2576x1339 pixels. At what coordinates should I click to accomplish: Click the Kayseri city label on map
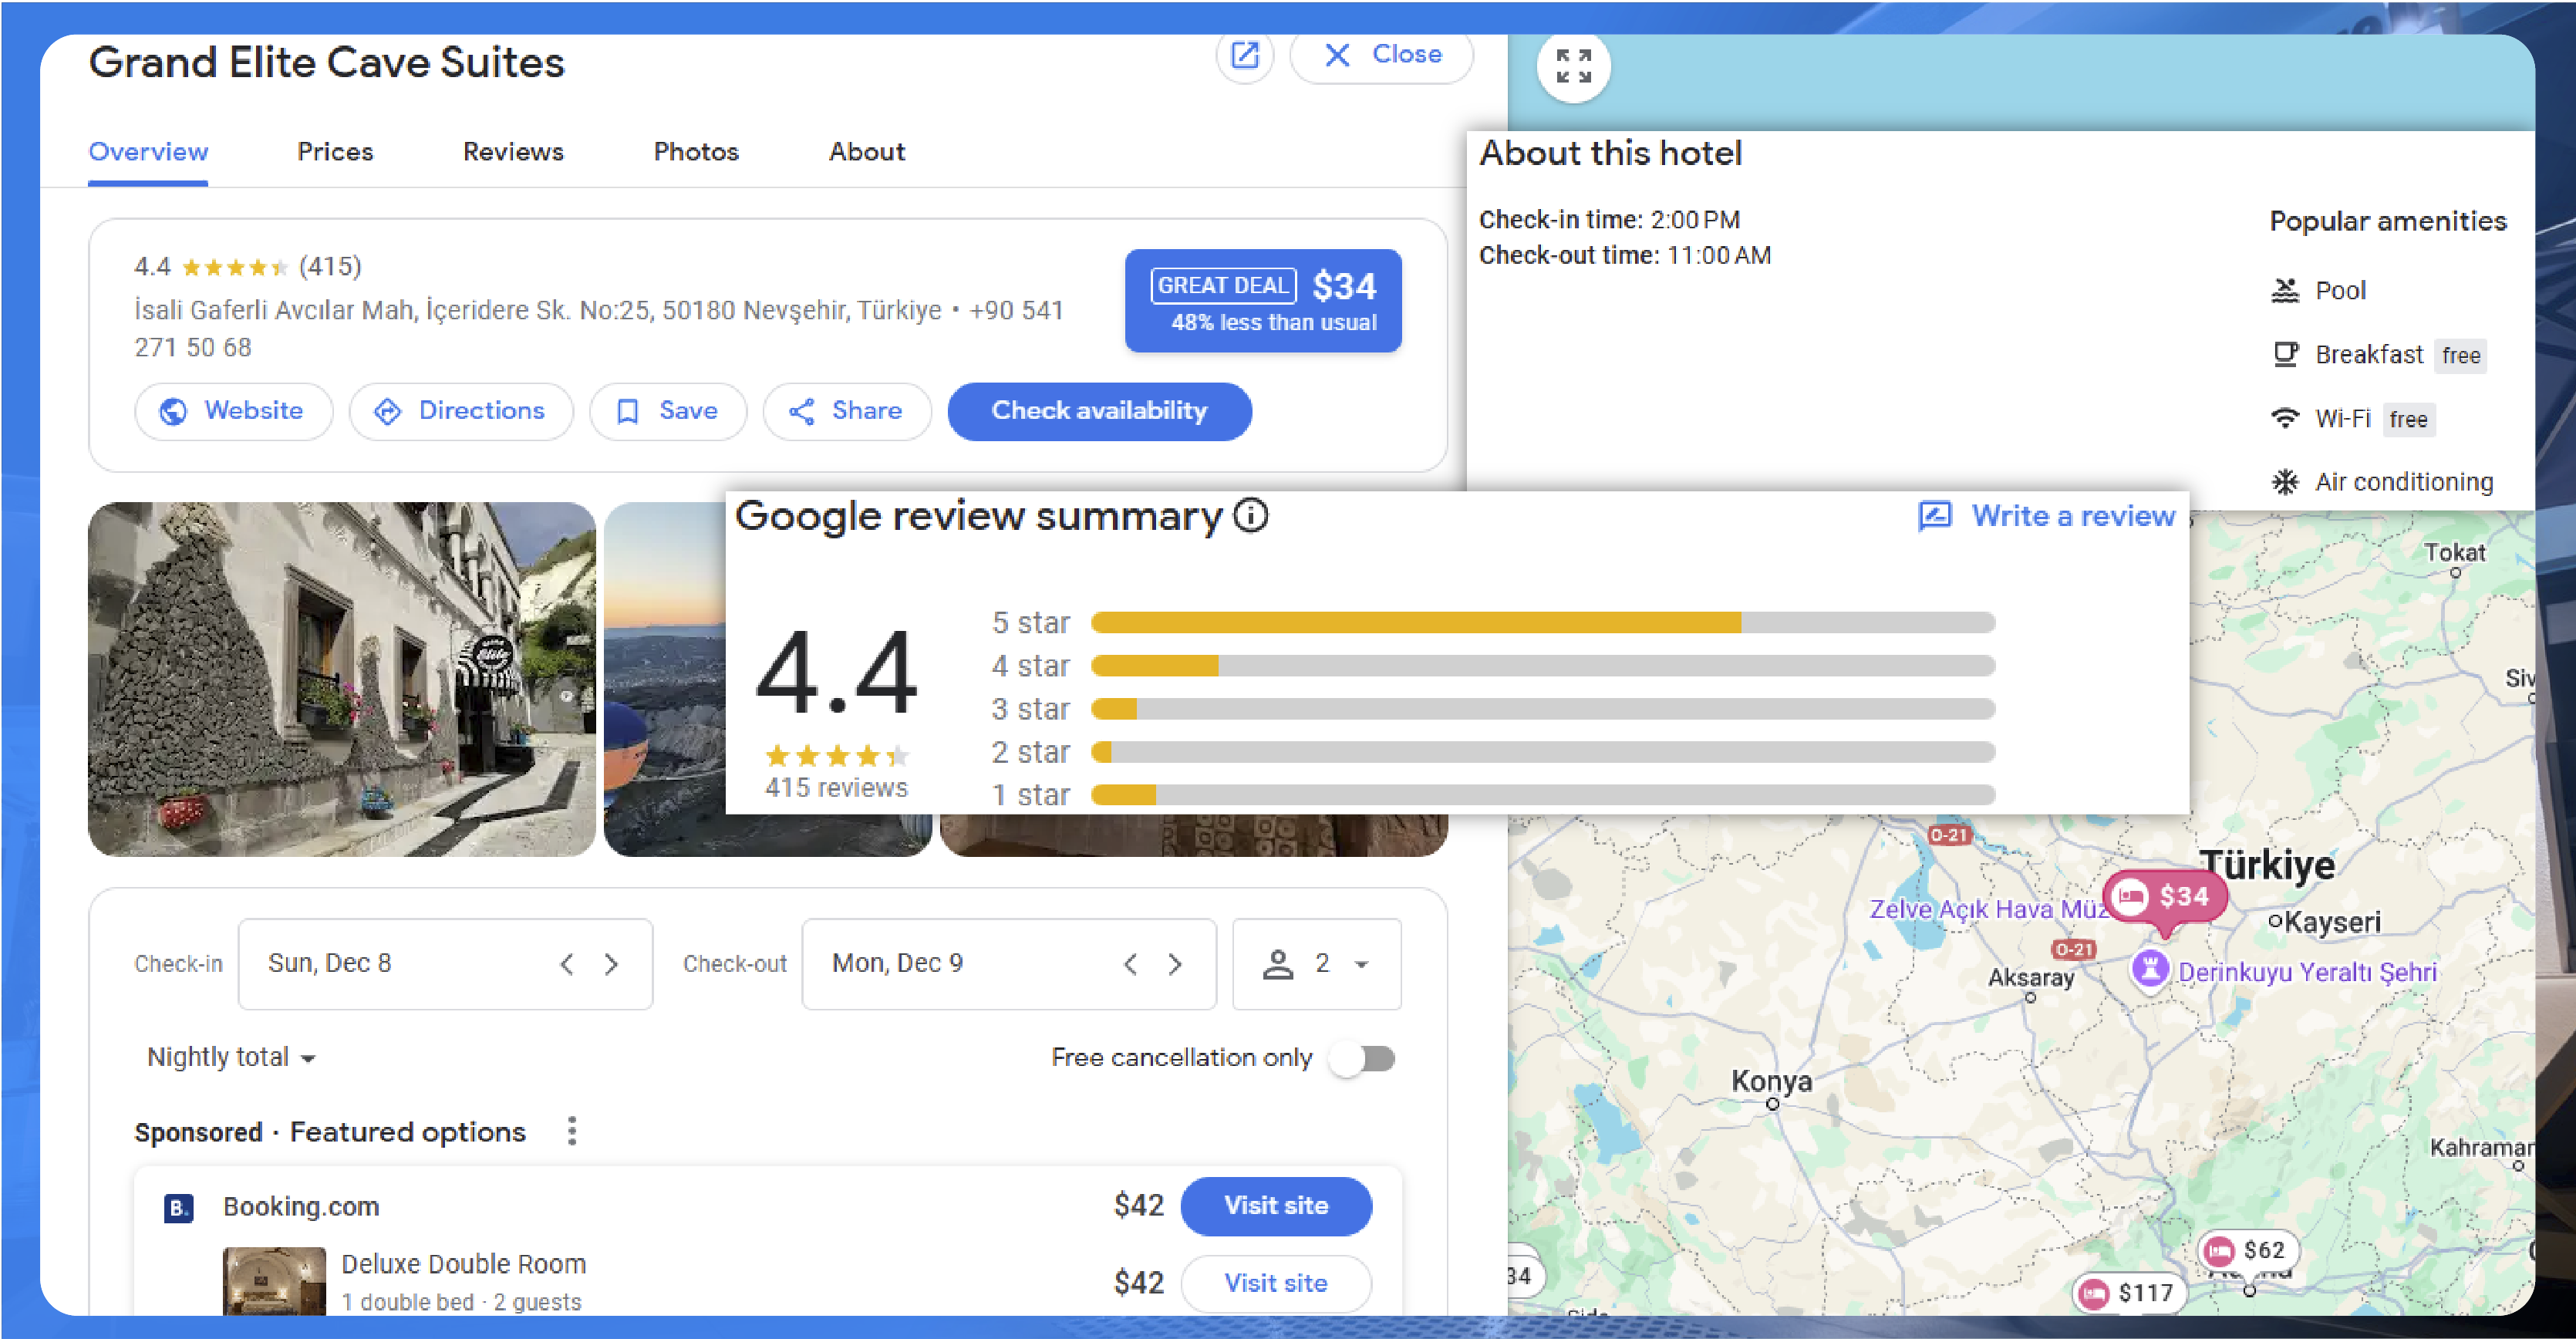(2333, 922)
